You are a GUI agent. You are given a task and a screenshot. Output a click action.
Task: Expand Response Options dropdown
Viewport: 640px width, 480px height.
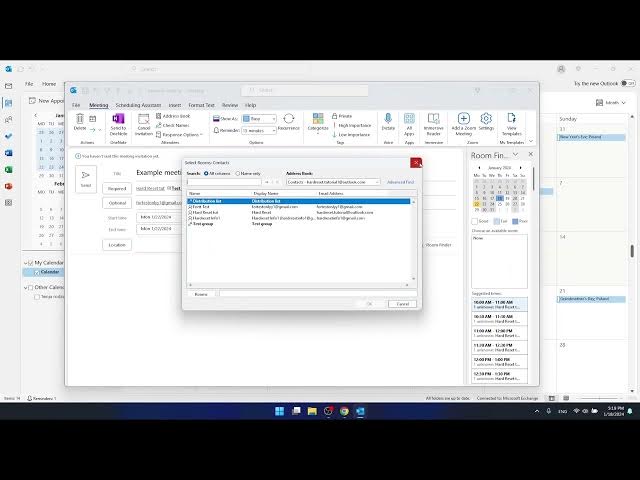click(179, 135)
